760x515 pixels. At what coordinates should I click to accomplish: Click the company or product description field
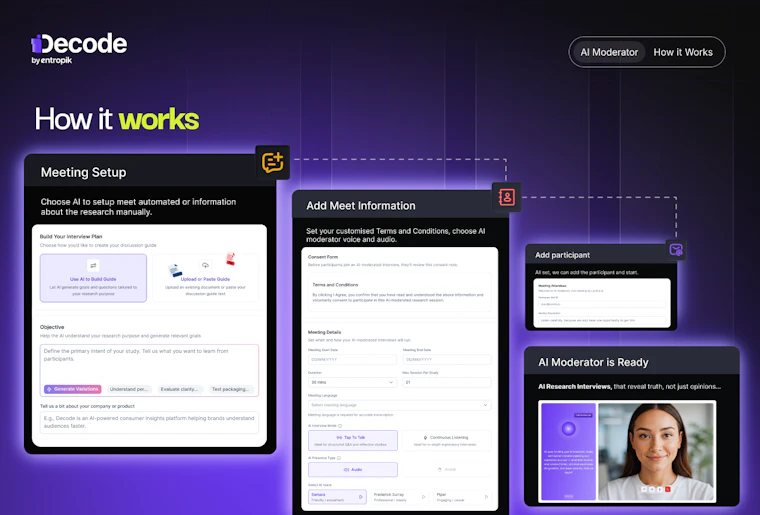(x=149, y=422)
